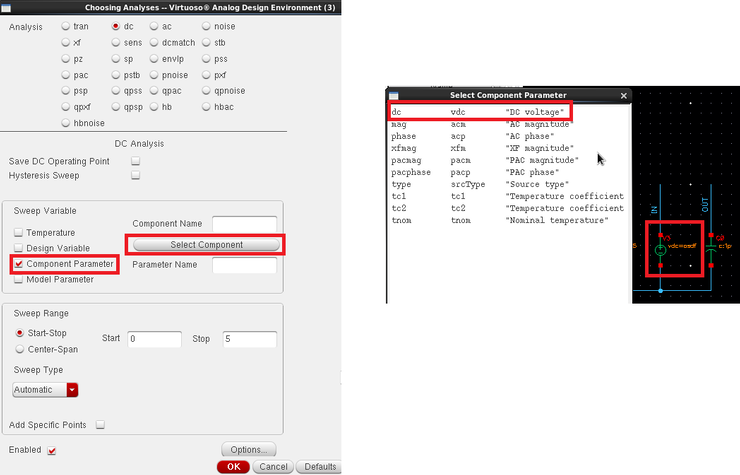Click the capacitor symbol in the schematic
Image resolution: width=740 pixels, height=475 pixels.
pos(710,247)
